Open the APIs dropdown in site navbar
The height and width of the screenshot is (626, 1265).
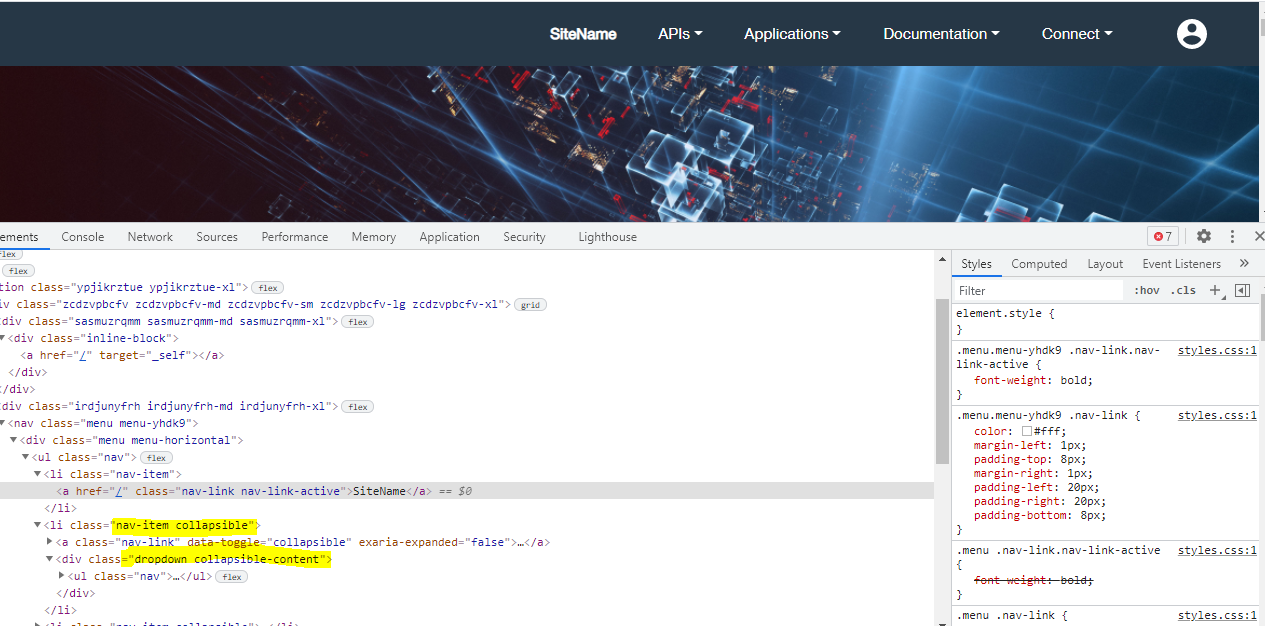(680, 34)
